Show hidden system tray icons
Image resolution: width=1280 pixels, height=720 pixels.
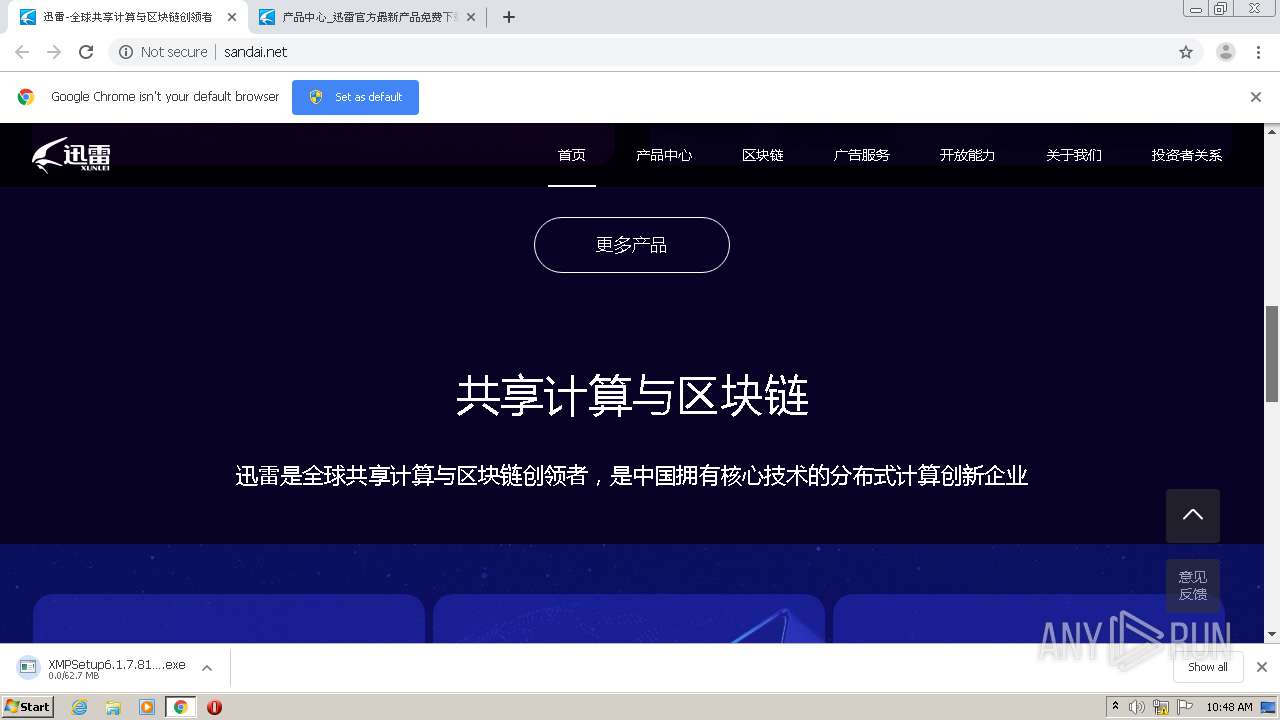[1116, 707]
